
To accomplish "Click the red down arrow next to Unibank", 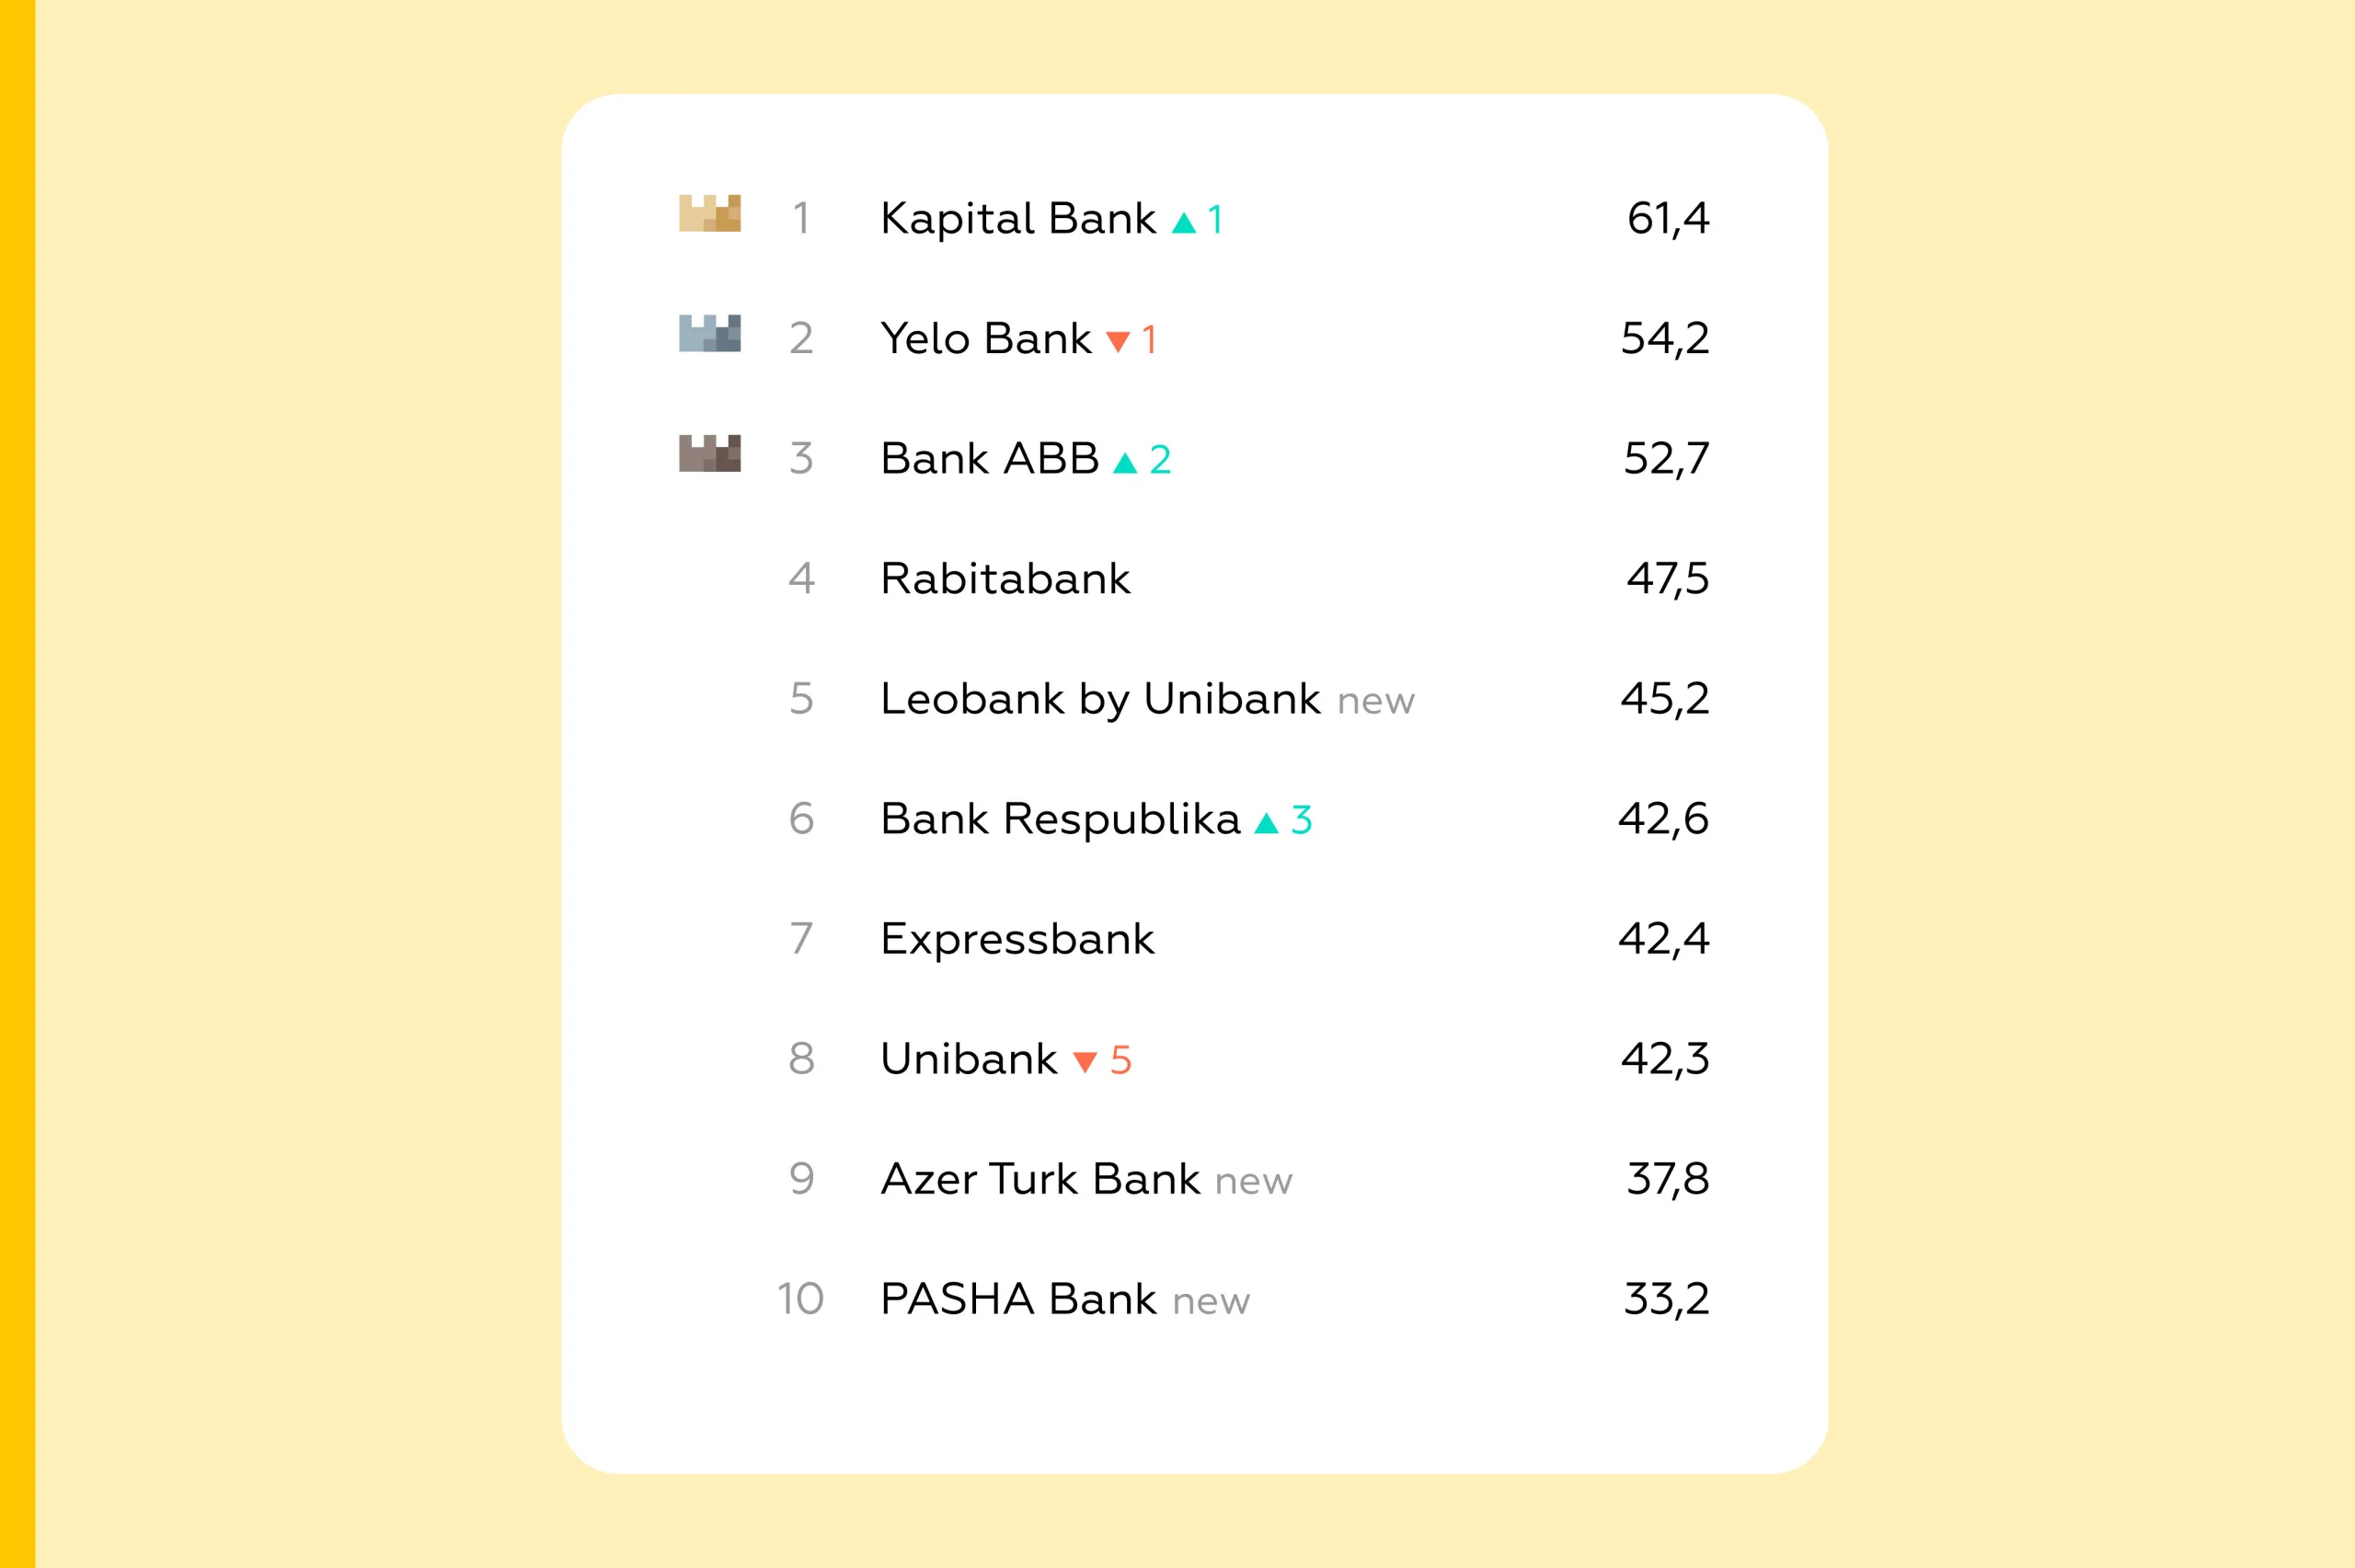I will tap(1084, 1062).
